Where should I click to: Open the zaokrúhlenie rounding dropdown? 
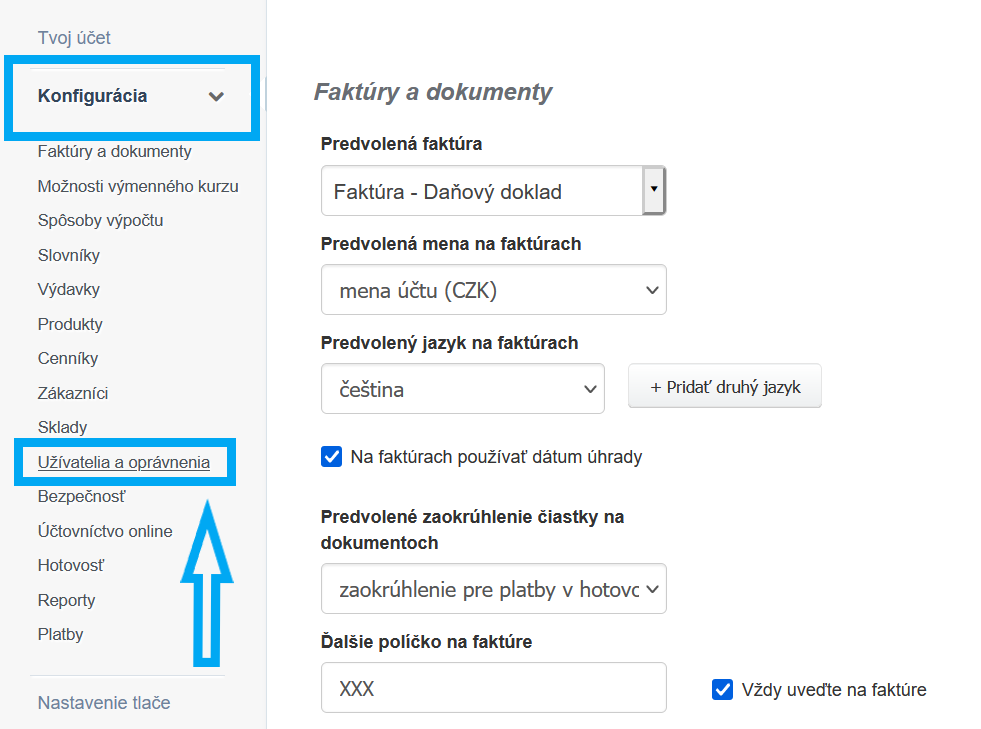click(x=493, y=589)
